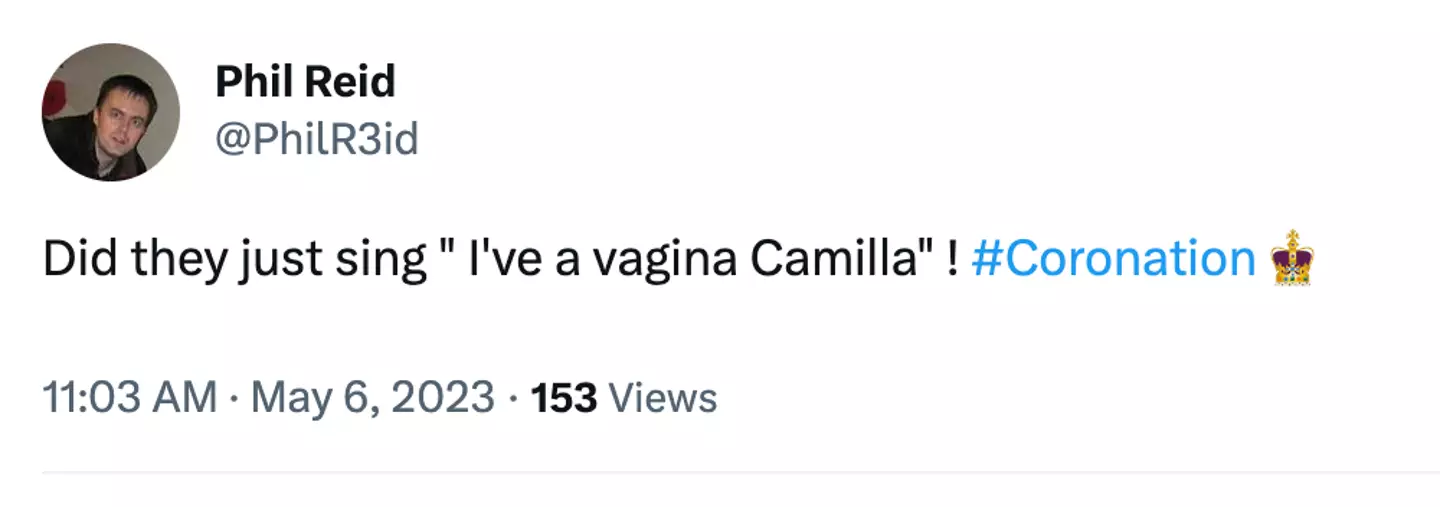Click the 11:03 AM timestamp
1440x507 pixels.
[x=129, y=398]
